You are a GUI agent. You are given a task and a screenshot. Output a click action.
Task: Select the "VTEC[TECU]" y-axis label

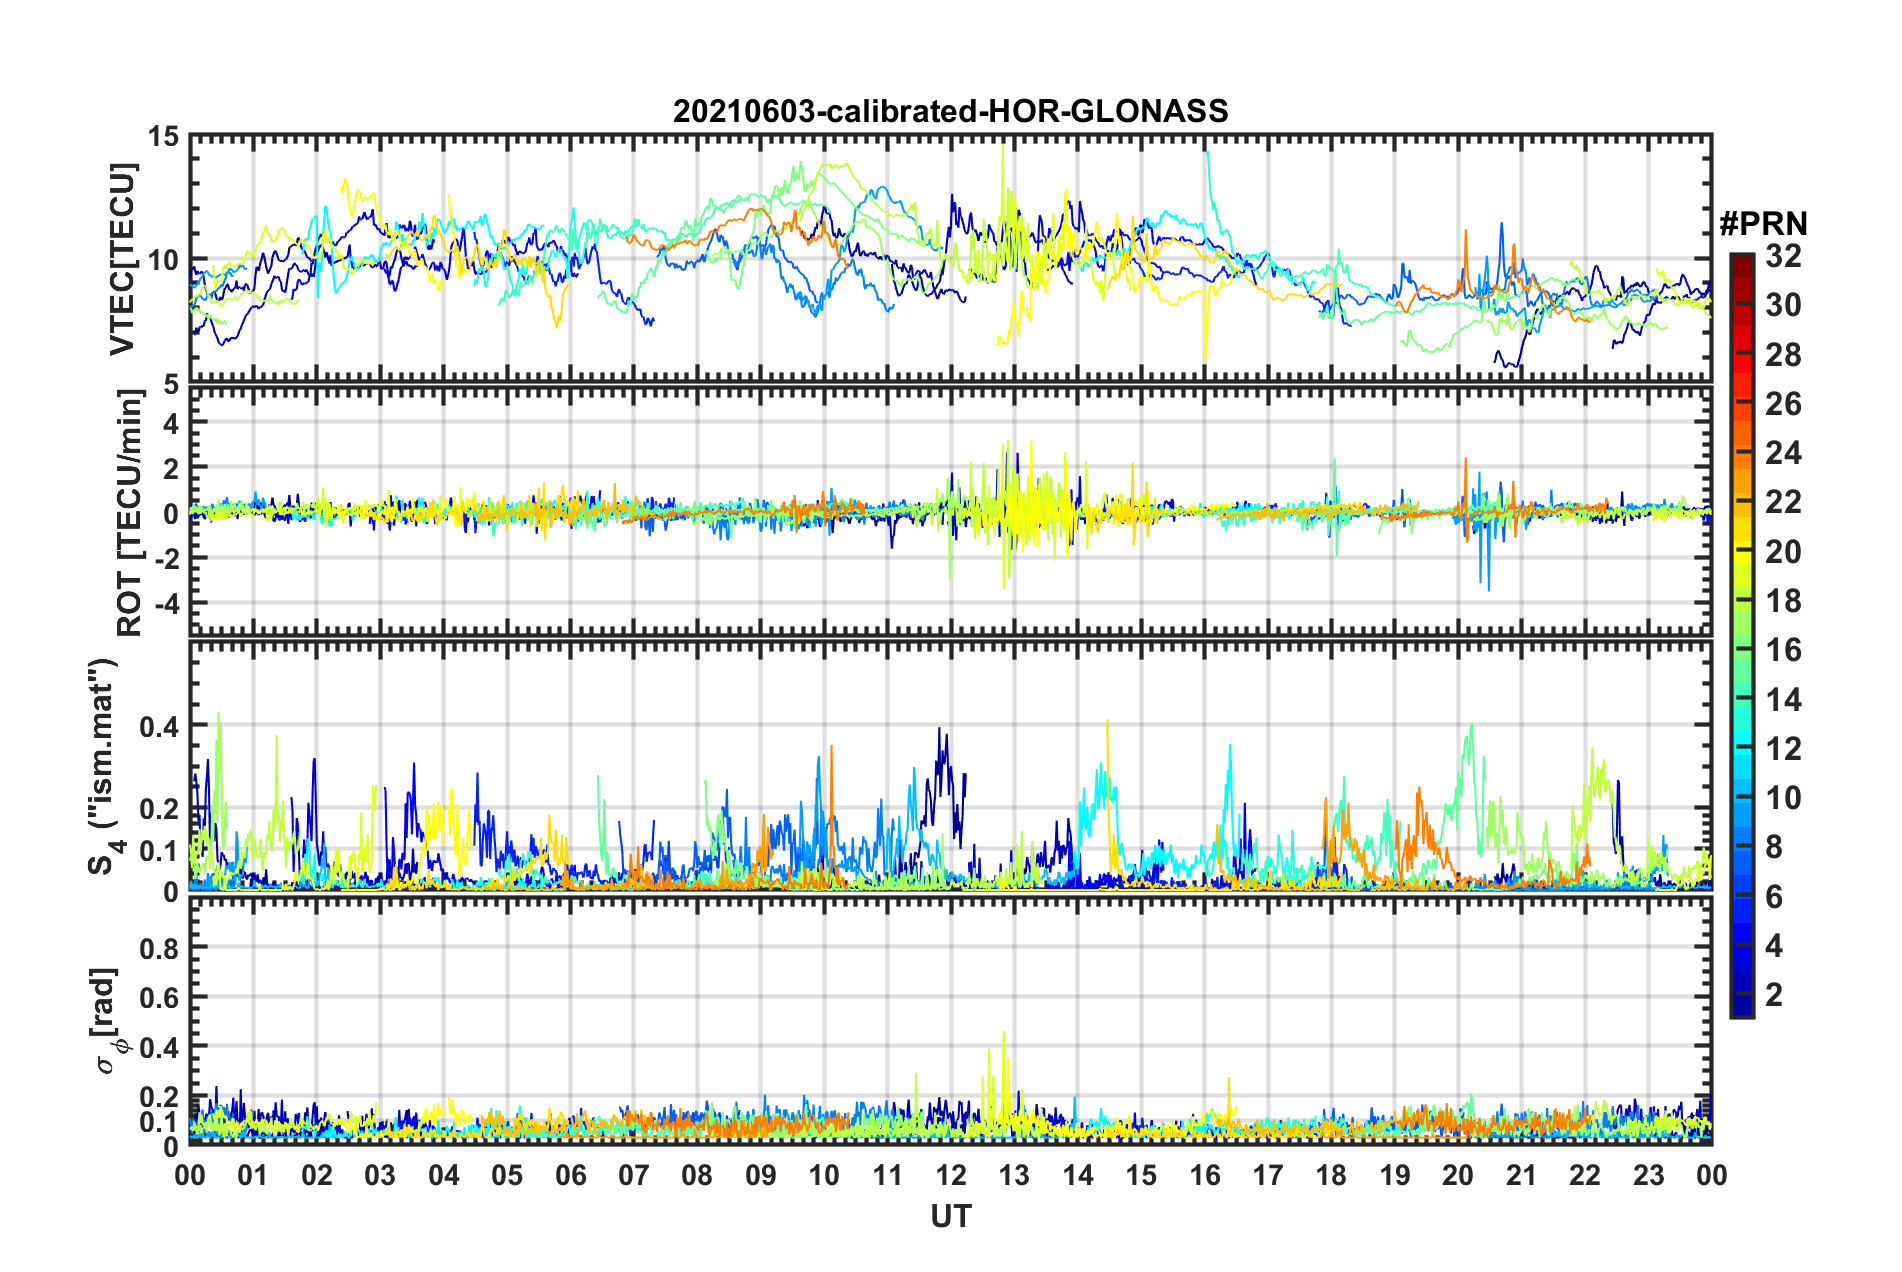coord(122,259)
